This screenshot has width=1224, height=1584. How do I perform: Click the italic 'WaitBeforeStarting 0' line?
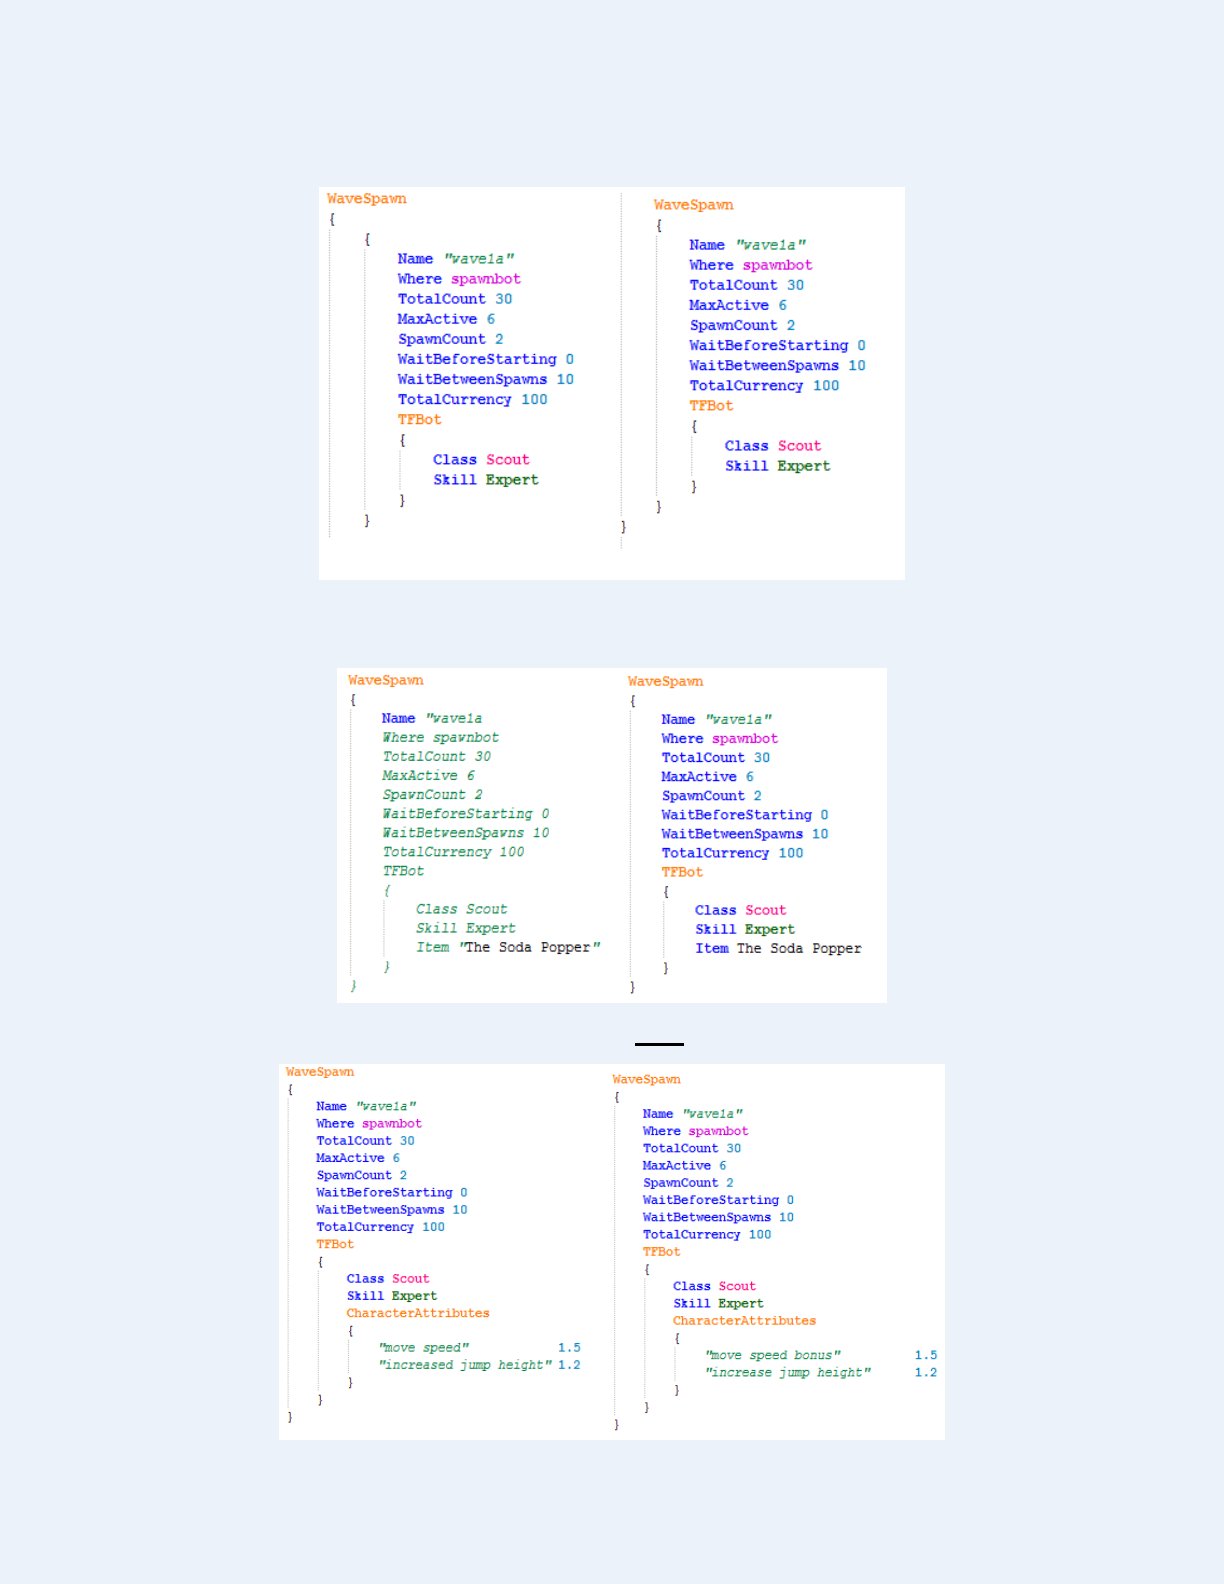coord(466,813)
